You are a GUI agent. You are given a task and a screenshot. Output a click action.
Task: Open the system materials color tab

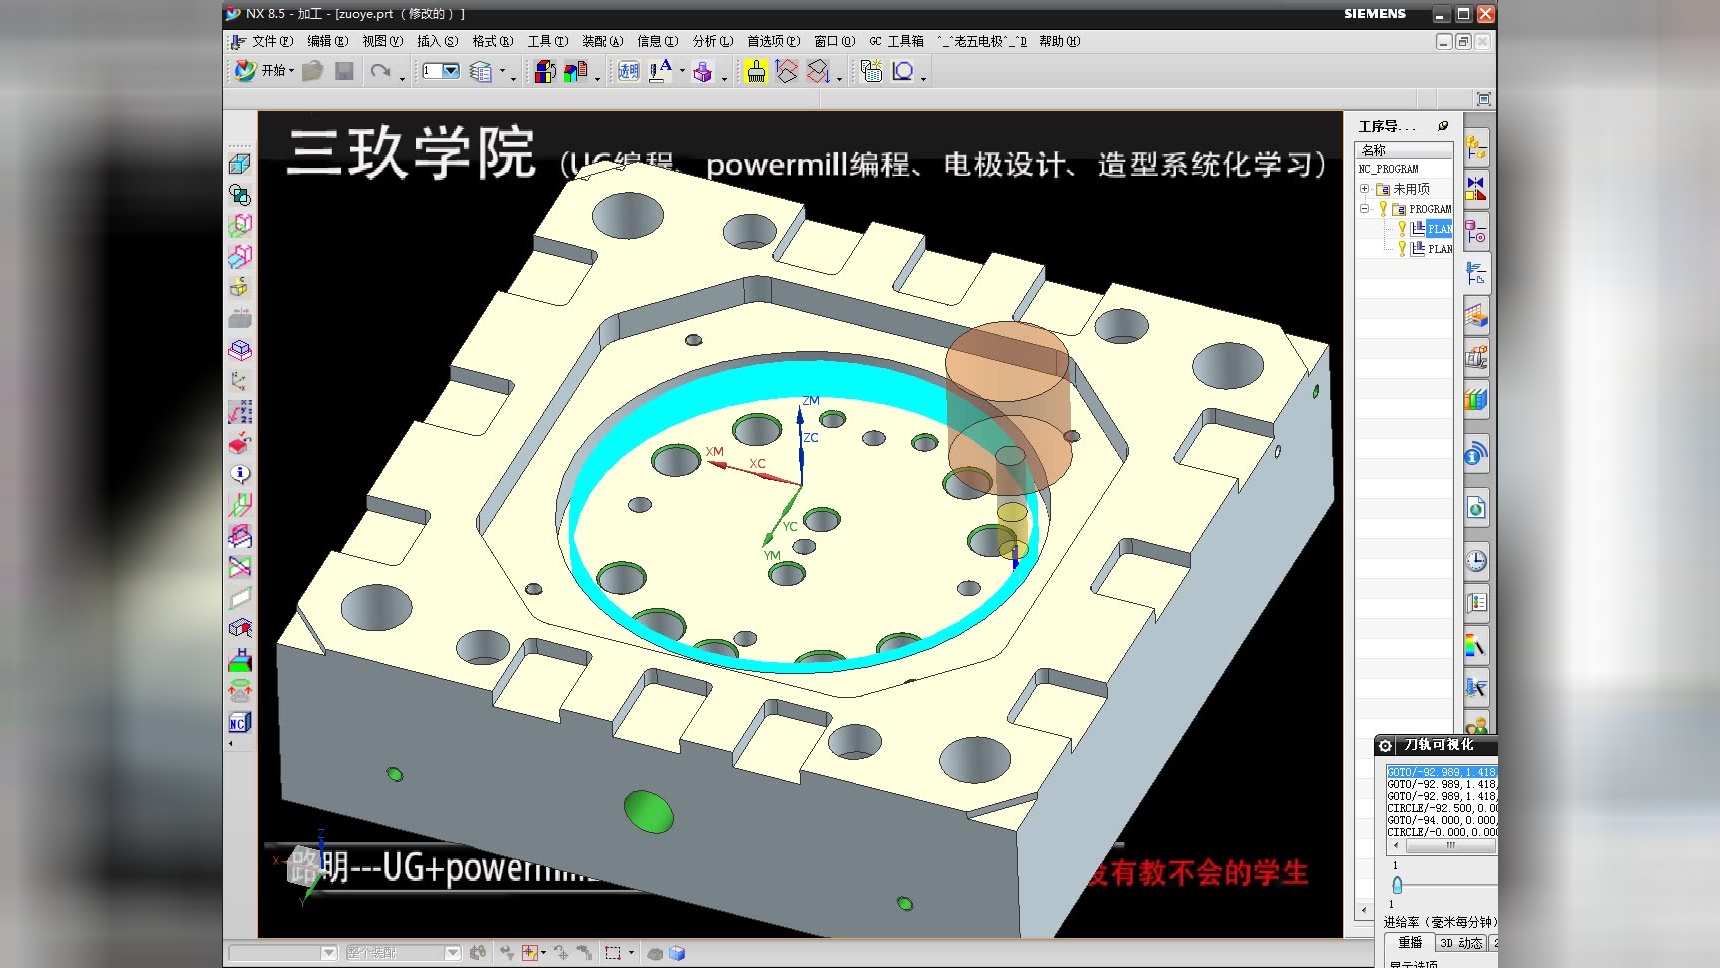1476,645
